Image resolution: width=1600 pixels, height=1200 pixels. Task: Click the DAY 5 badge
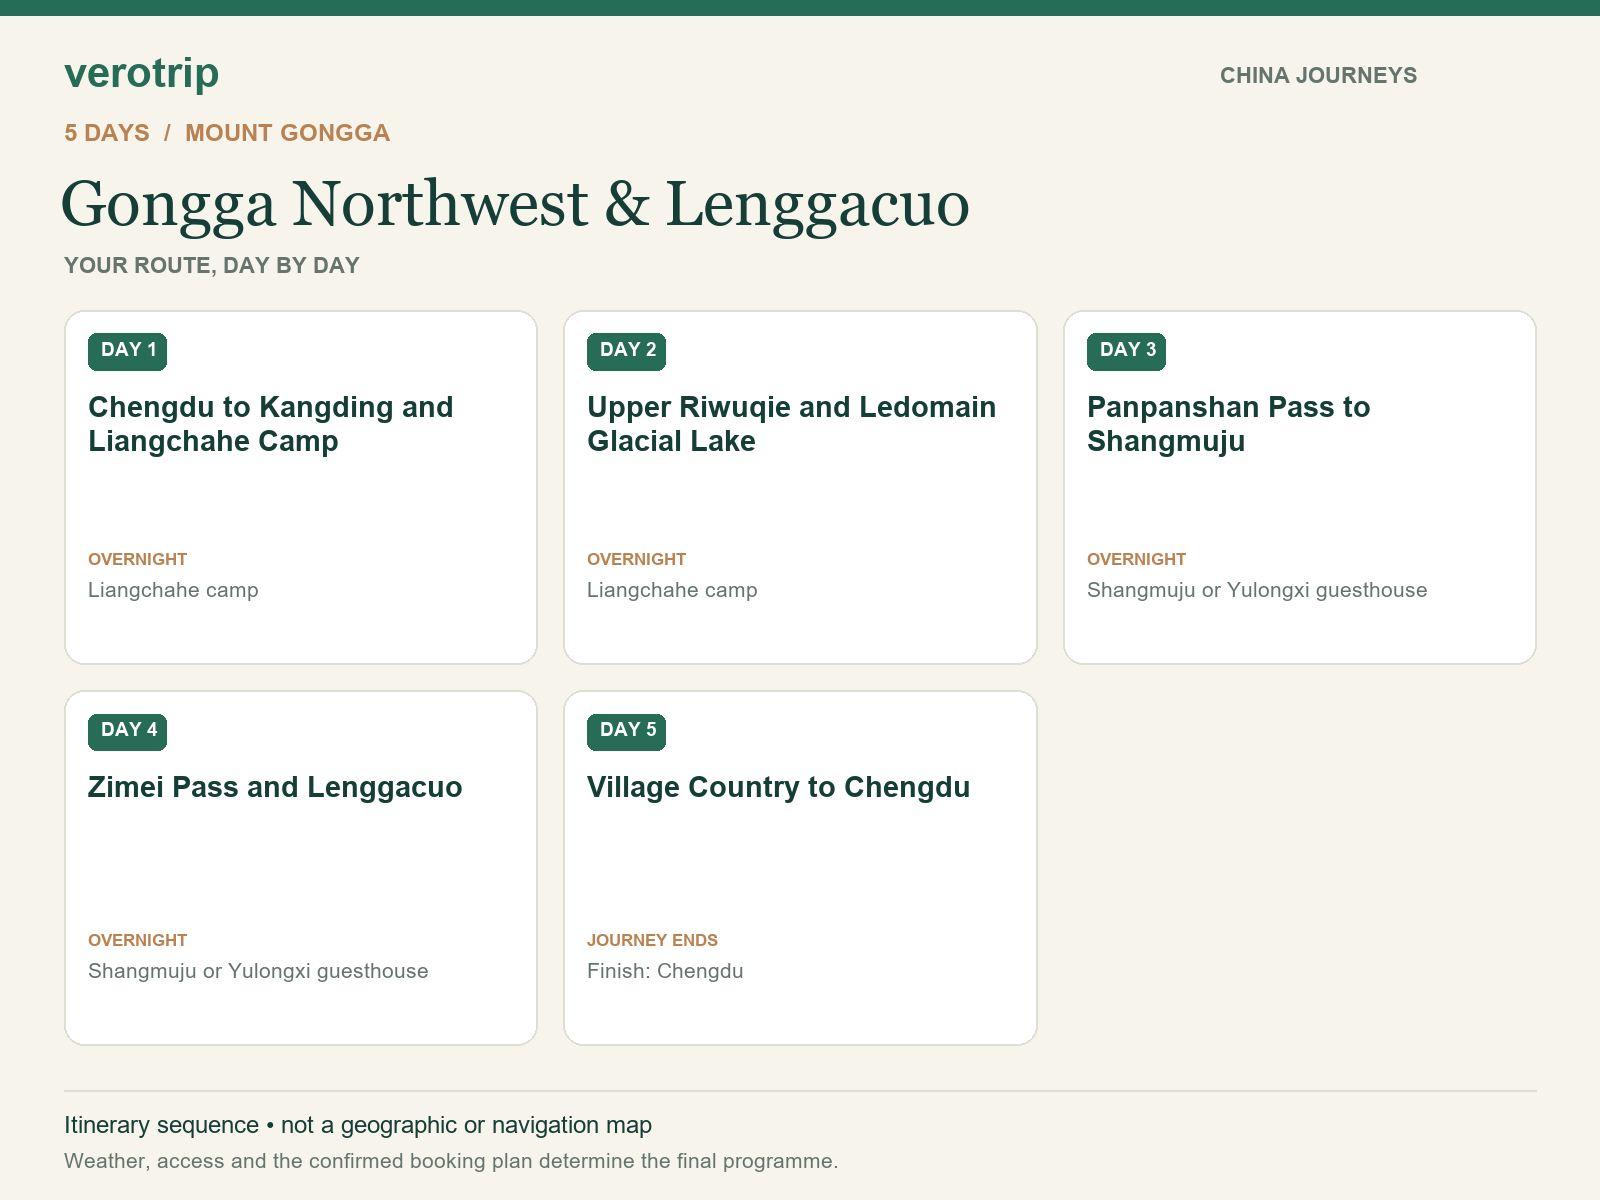(x=627, y=731)
